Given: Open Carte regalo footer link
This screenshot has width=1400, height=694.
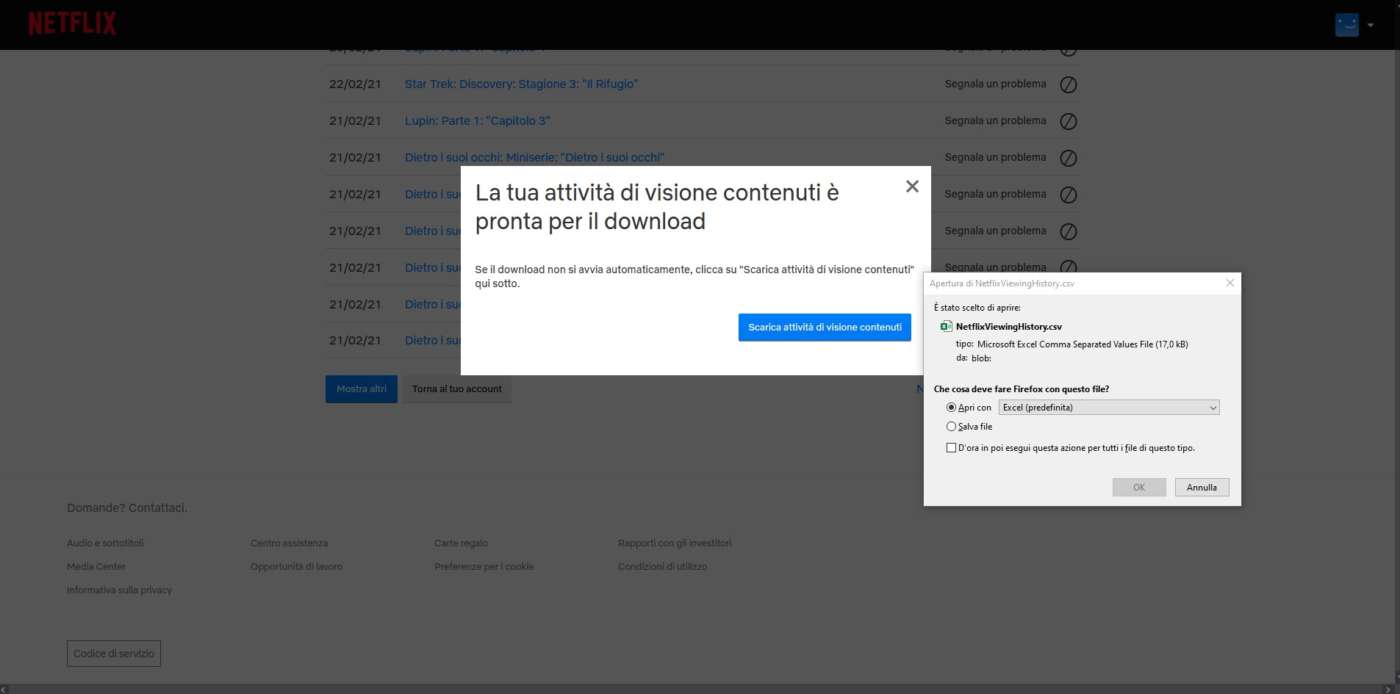Looking at the screenshot, I should 461,543.
